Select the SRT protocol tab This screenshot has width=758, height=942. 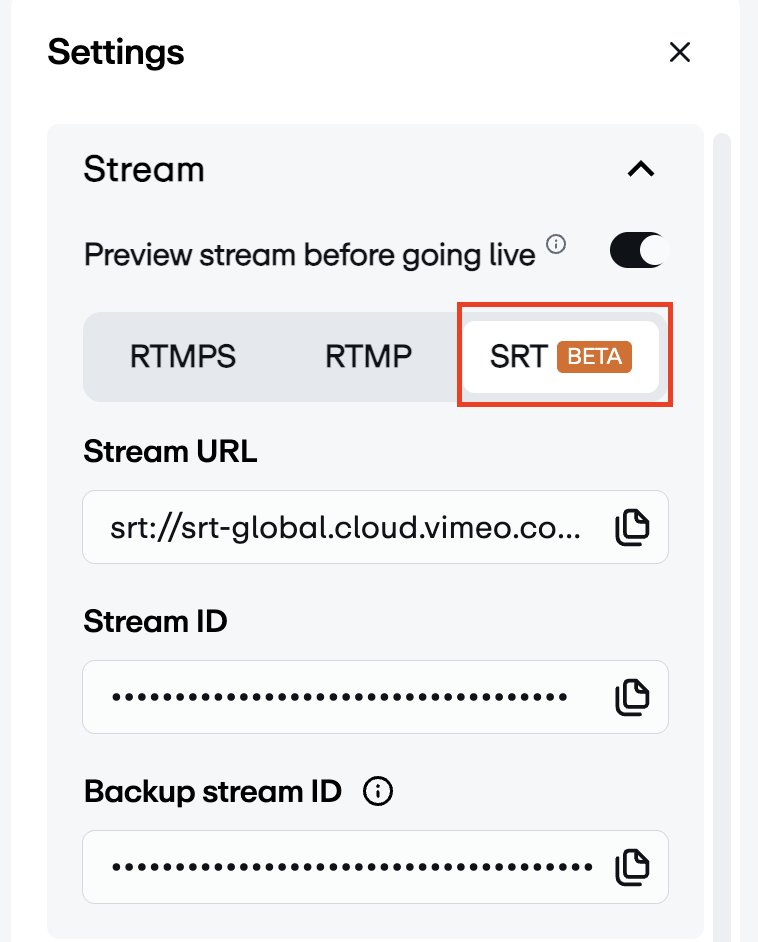pos(518,357)
